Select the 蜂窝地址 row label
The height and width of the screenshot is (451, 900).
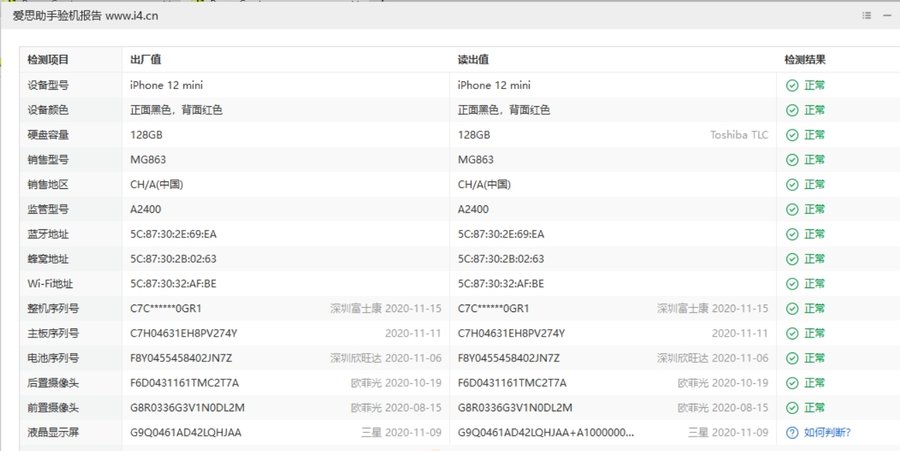(48, 259)
